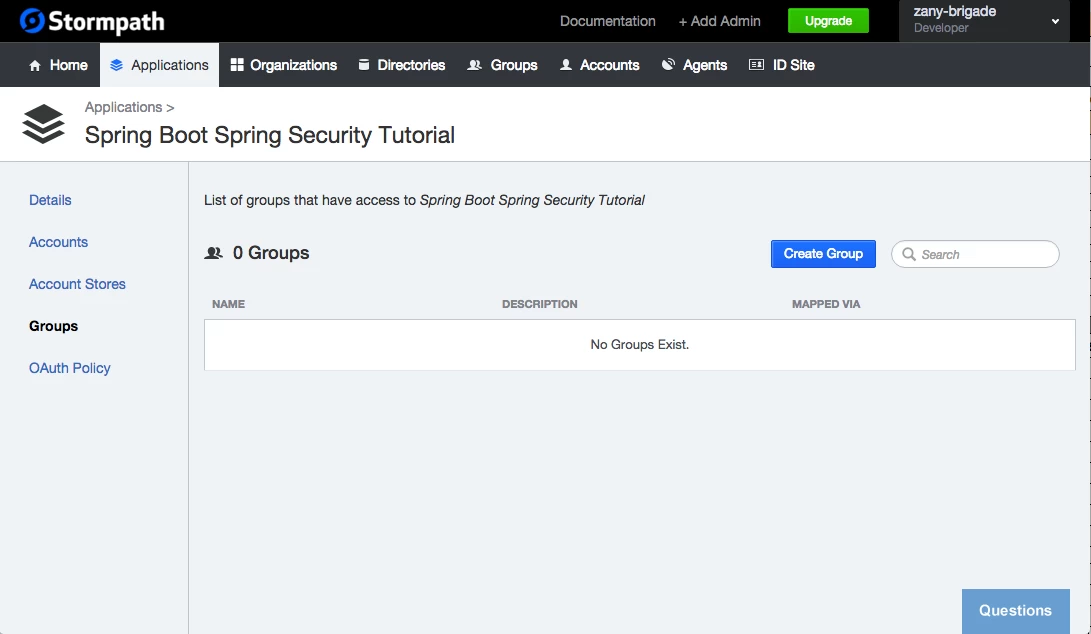
Task: Click the '0 Groups' count heading
Action: pos(271,253)
